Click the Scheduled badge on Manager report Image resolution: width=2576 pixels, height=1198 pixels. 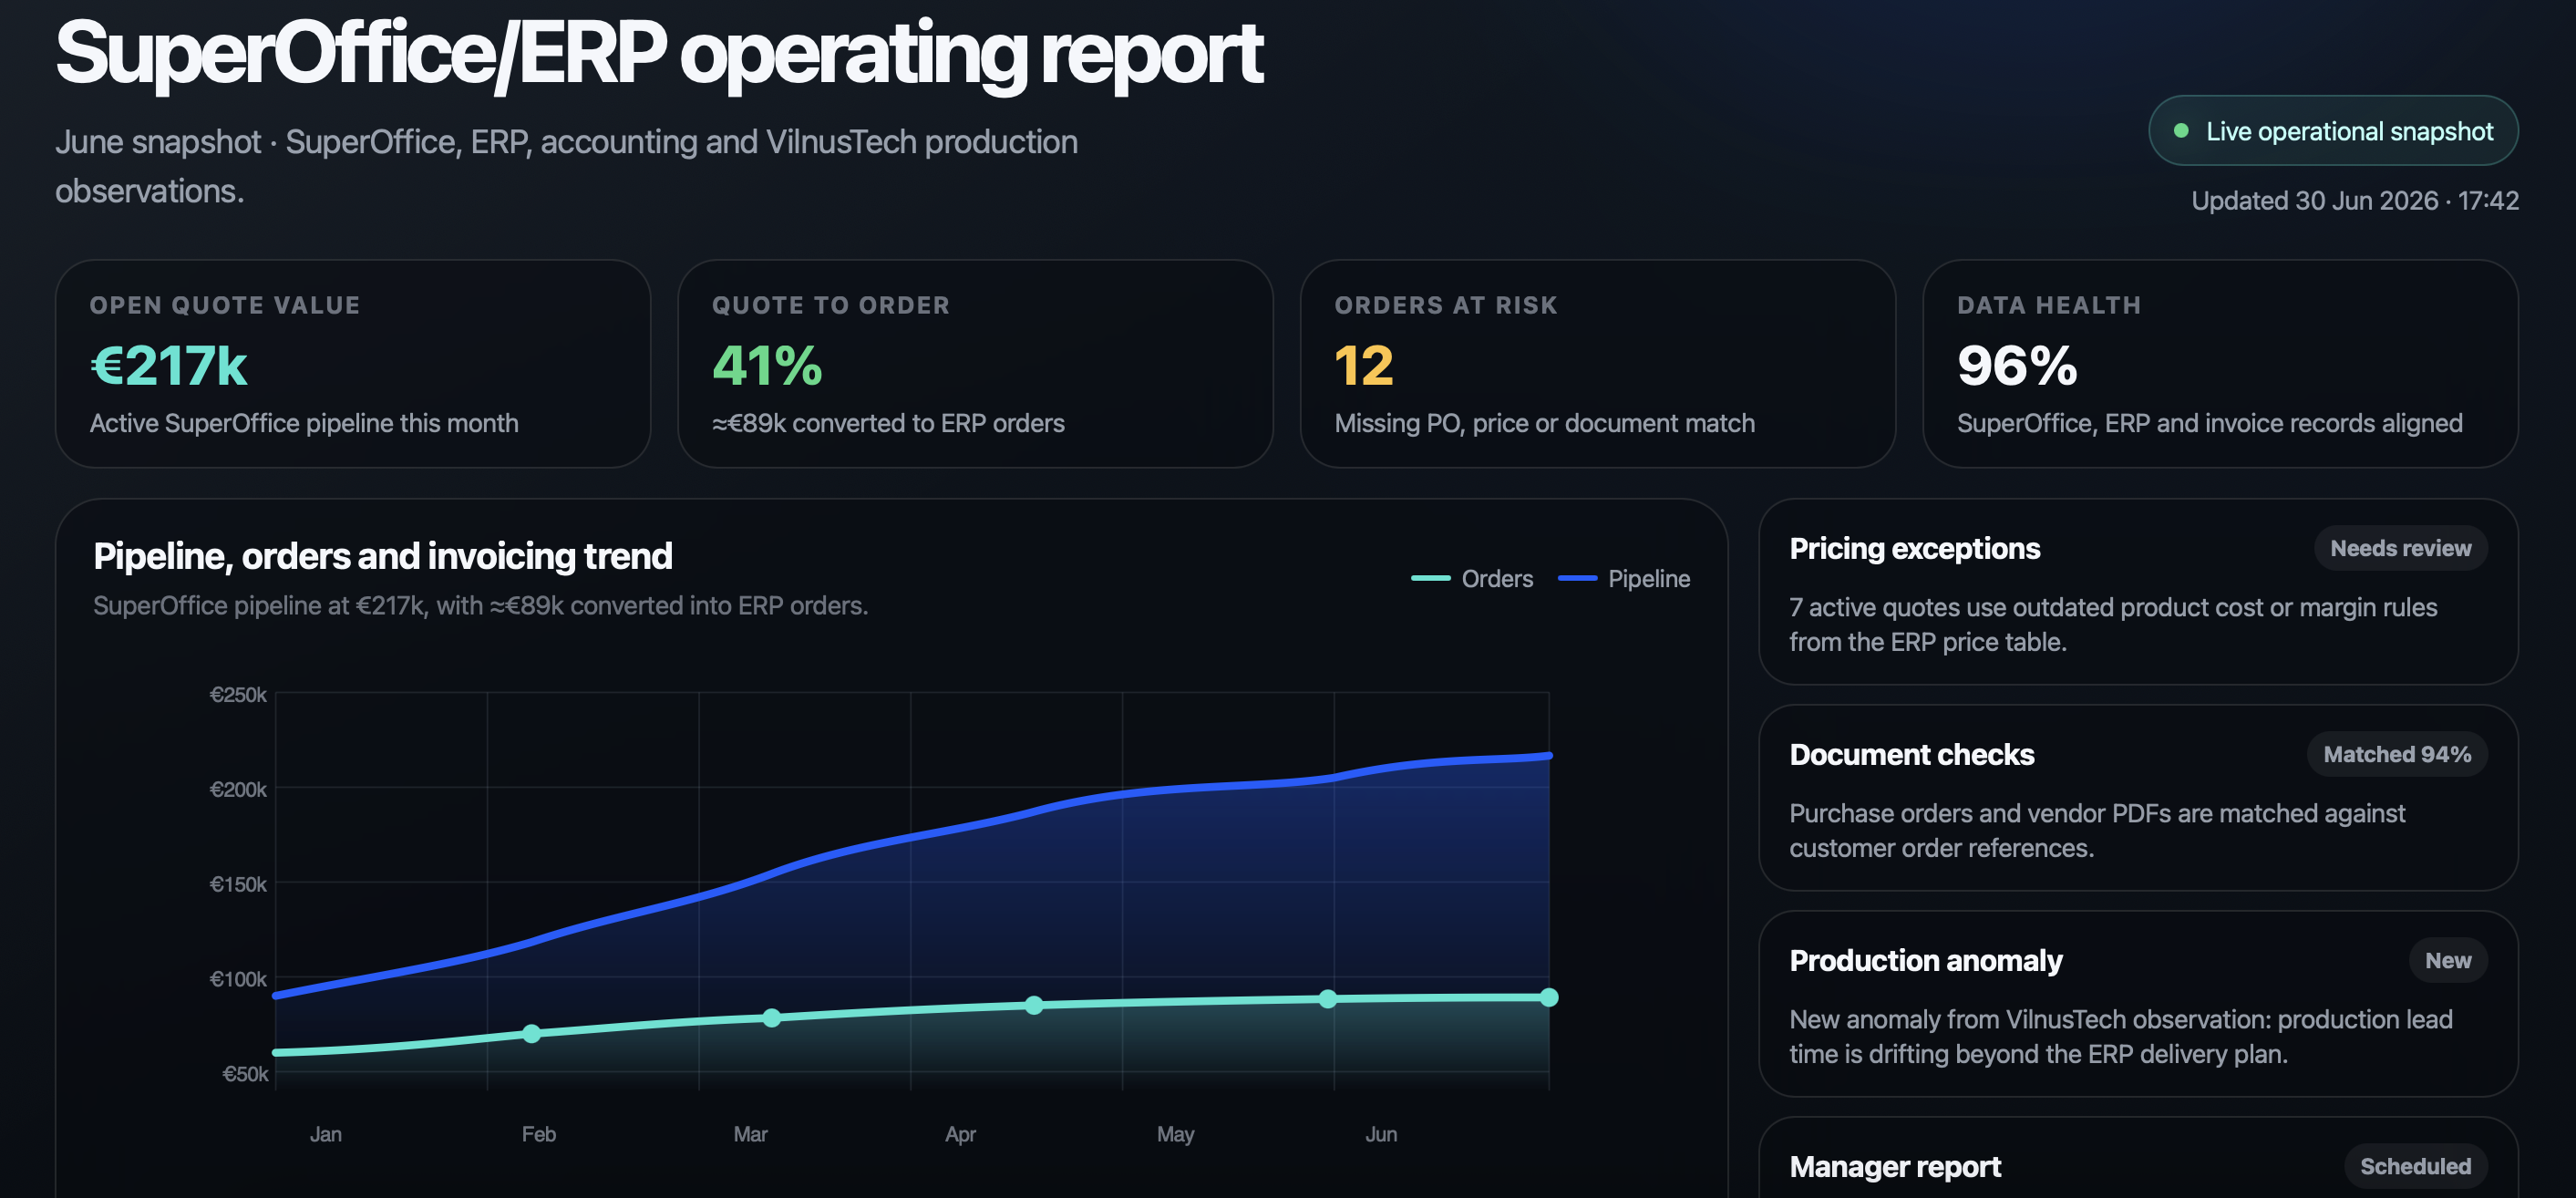point(2415,1166)
